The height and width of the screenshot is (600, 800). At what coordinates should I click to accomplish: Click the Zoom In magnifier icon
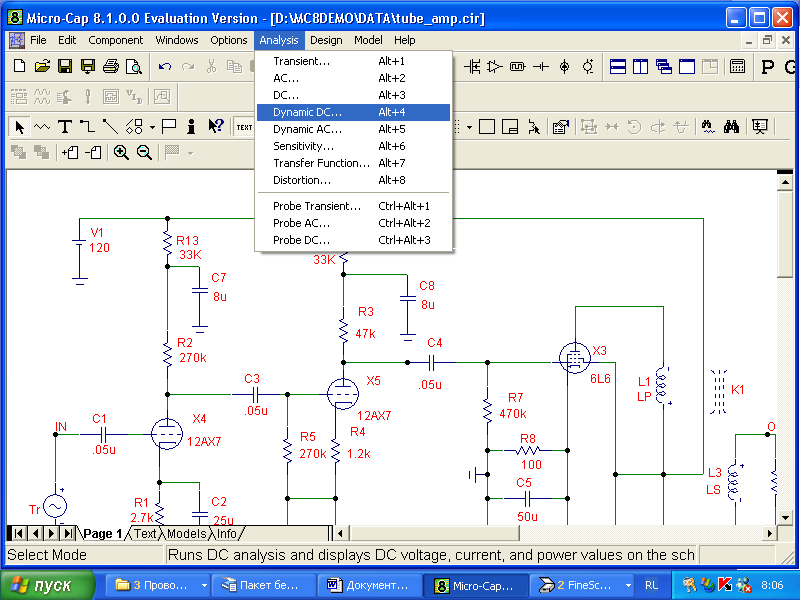pos(121,153)
